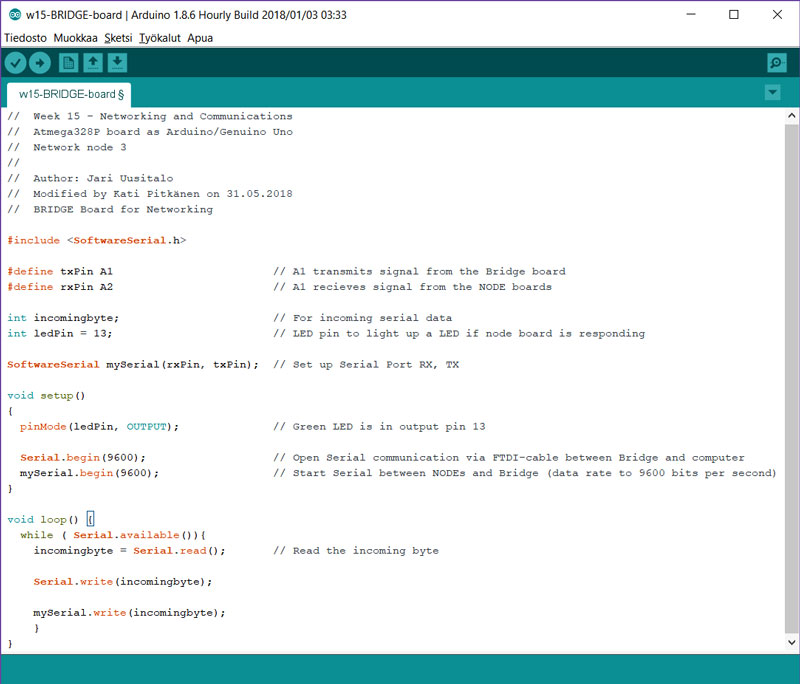Click 'incomingbyte = Serial.read();' statement

pos(130,551)
